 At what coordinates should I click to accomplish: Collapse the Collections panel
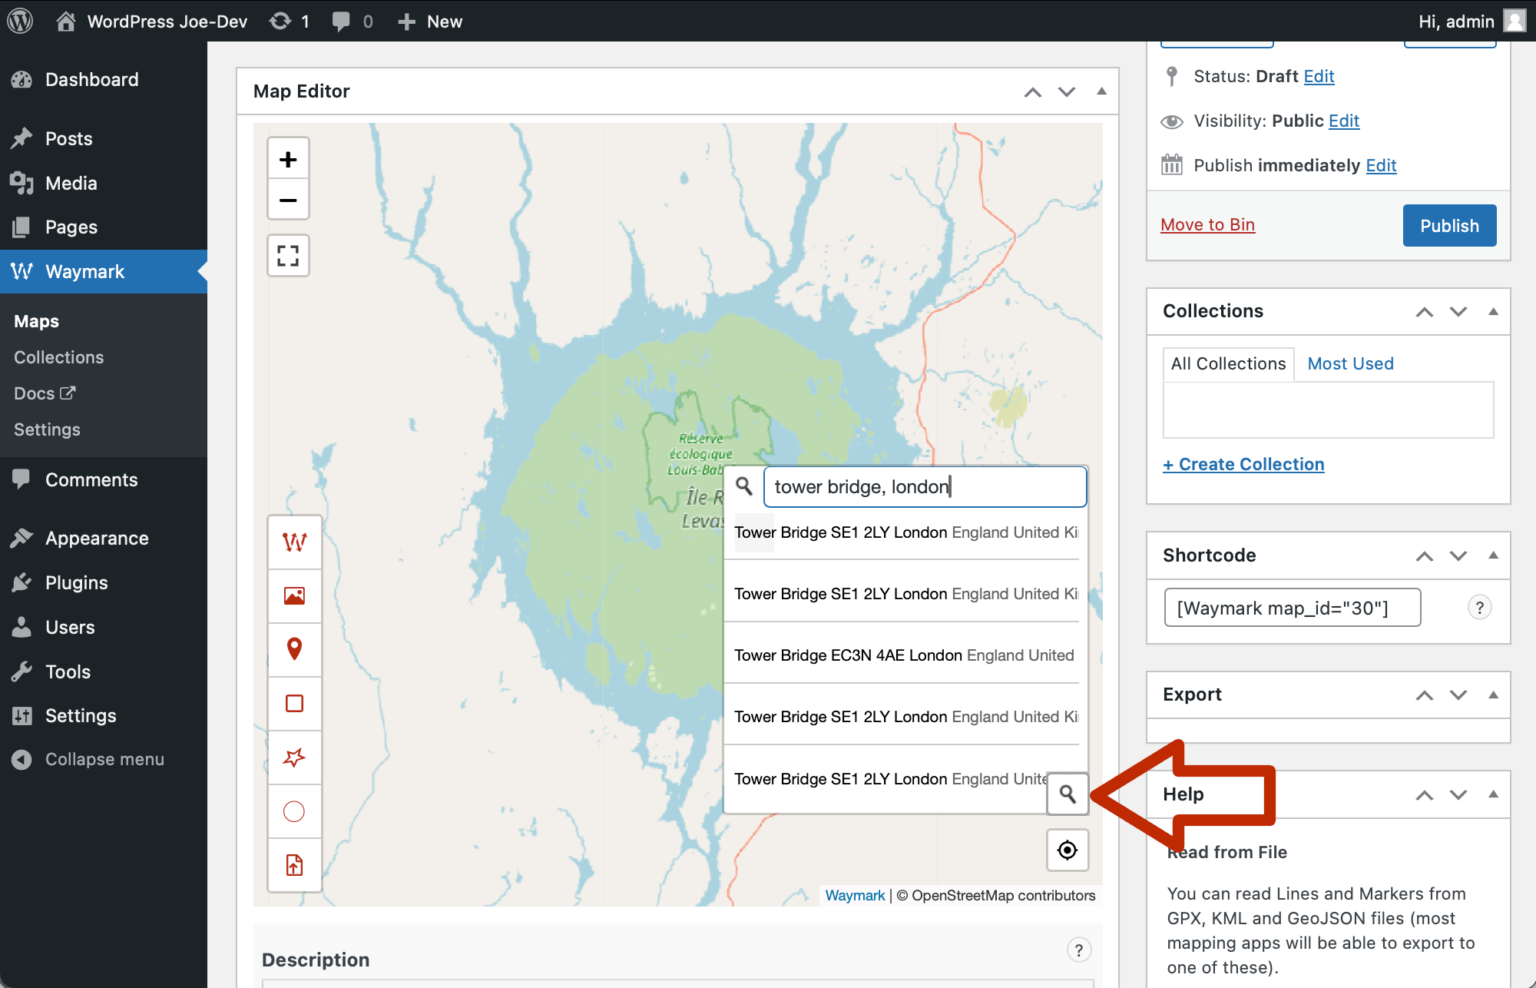(x=1493, y=311)
